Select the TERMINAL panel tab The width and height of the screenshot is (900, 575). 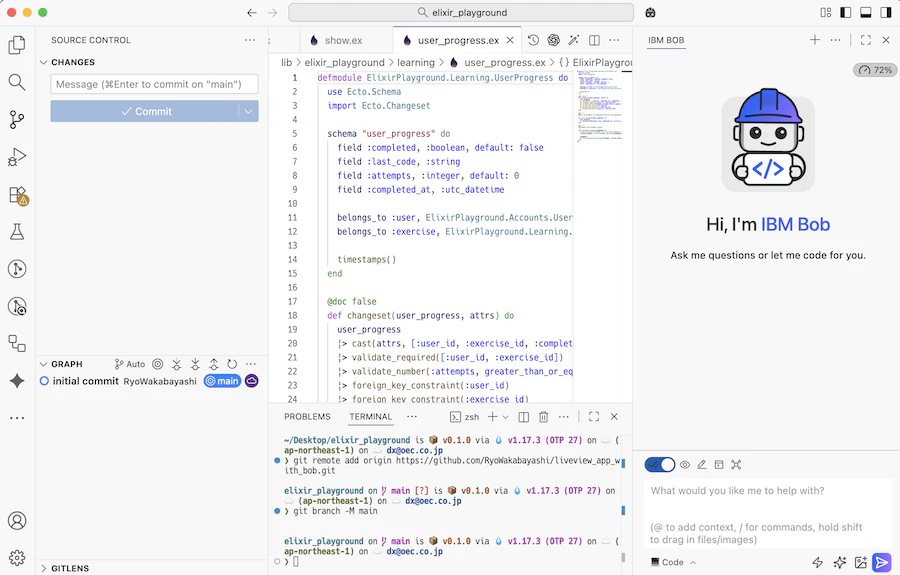[371, 417]
